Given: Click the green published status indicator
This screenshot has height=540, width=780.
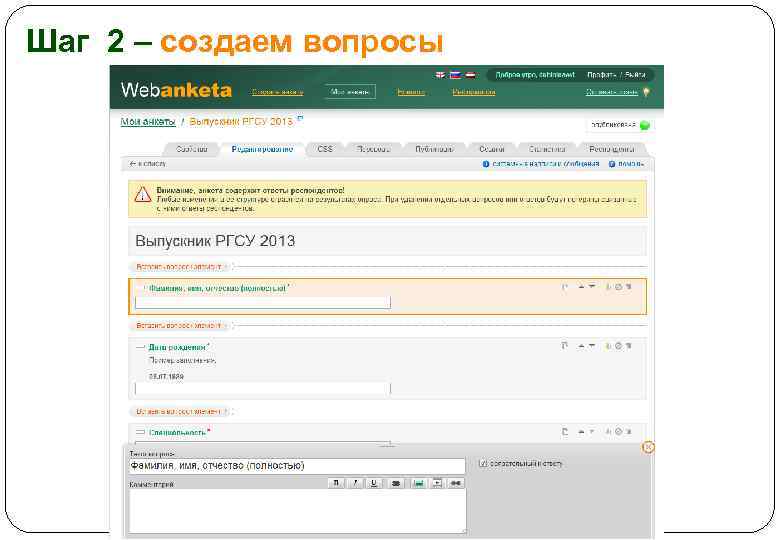Looking at the screenshot, I should point(645,125).
